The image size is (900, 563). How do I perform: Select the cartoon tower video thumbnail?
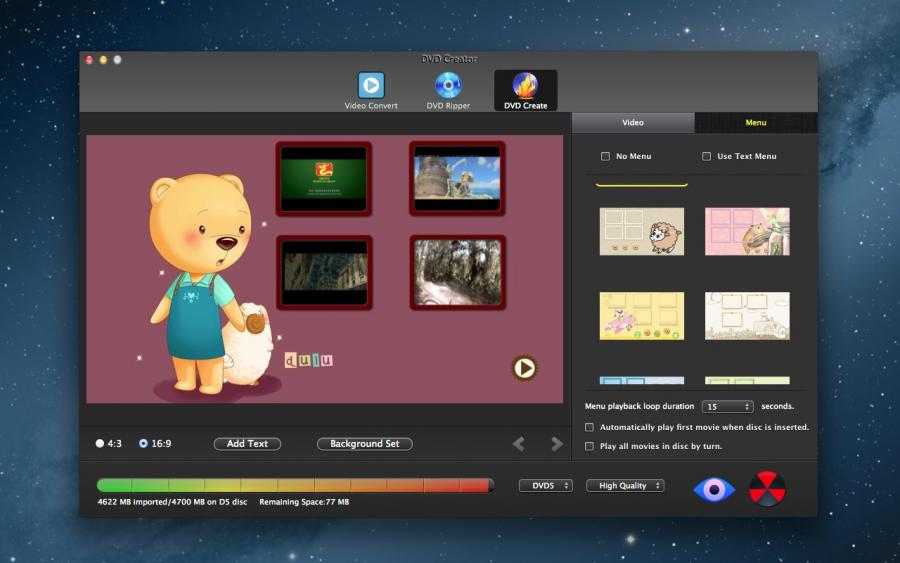tap(457, 179)
